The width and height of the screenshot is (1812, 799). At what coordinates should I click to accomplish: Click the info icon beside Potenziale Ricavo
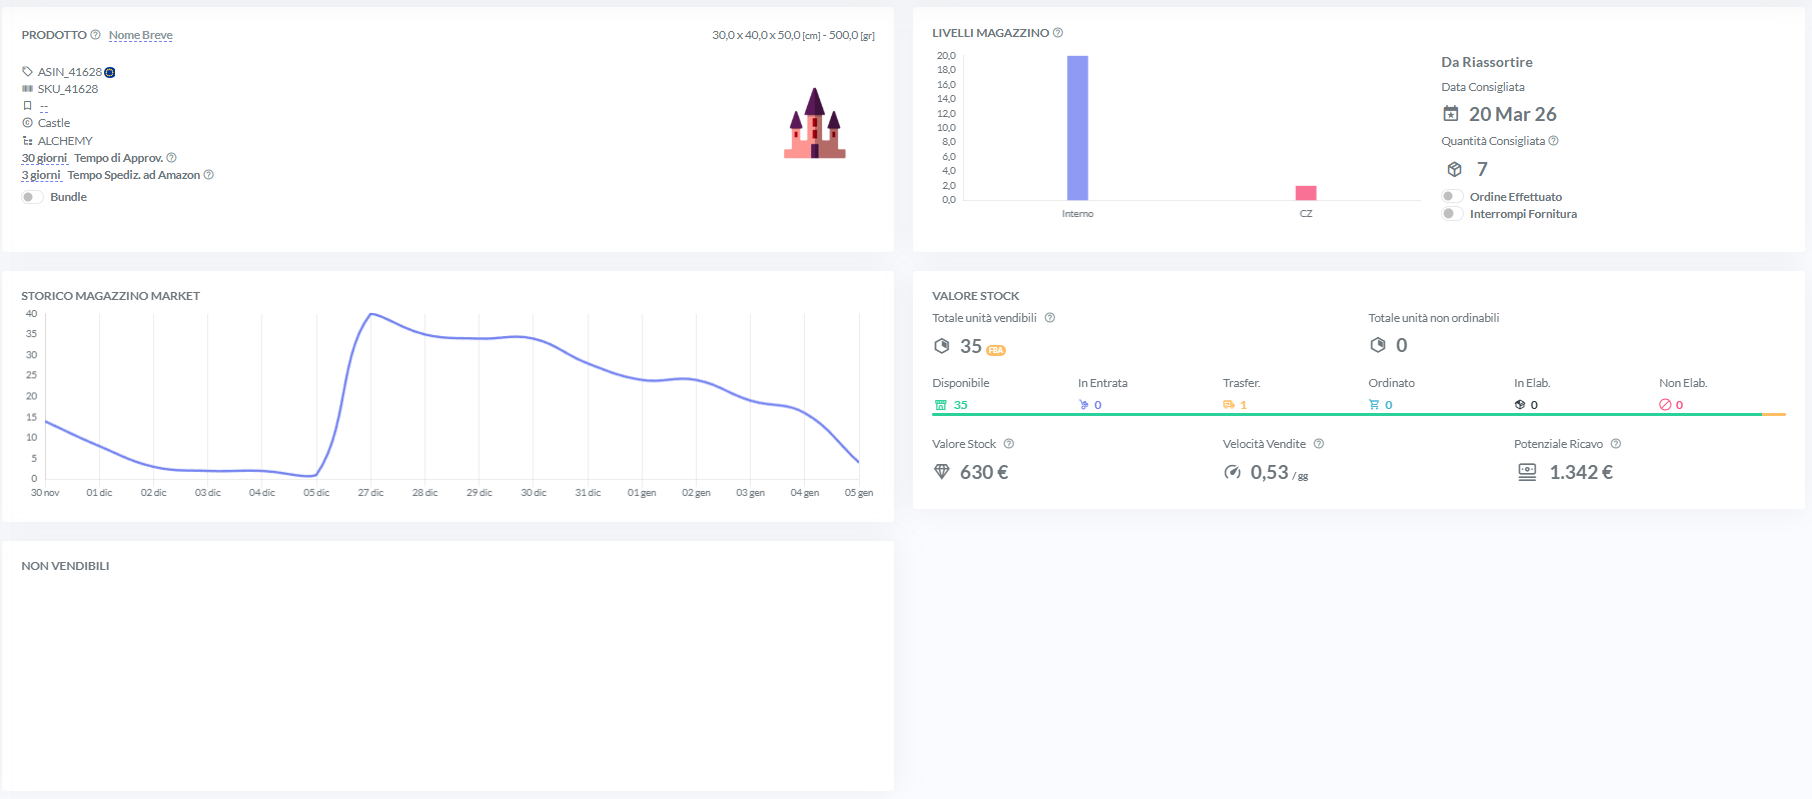point(1616,444)
